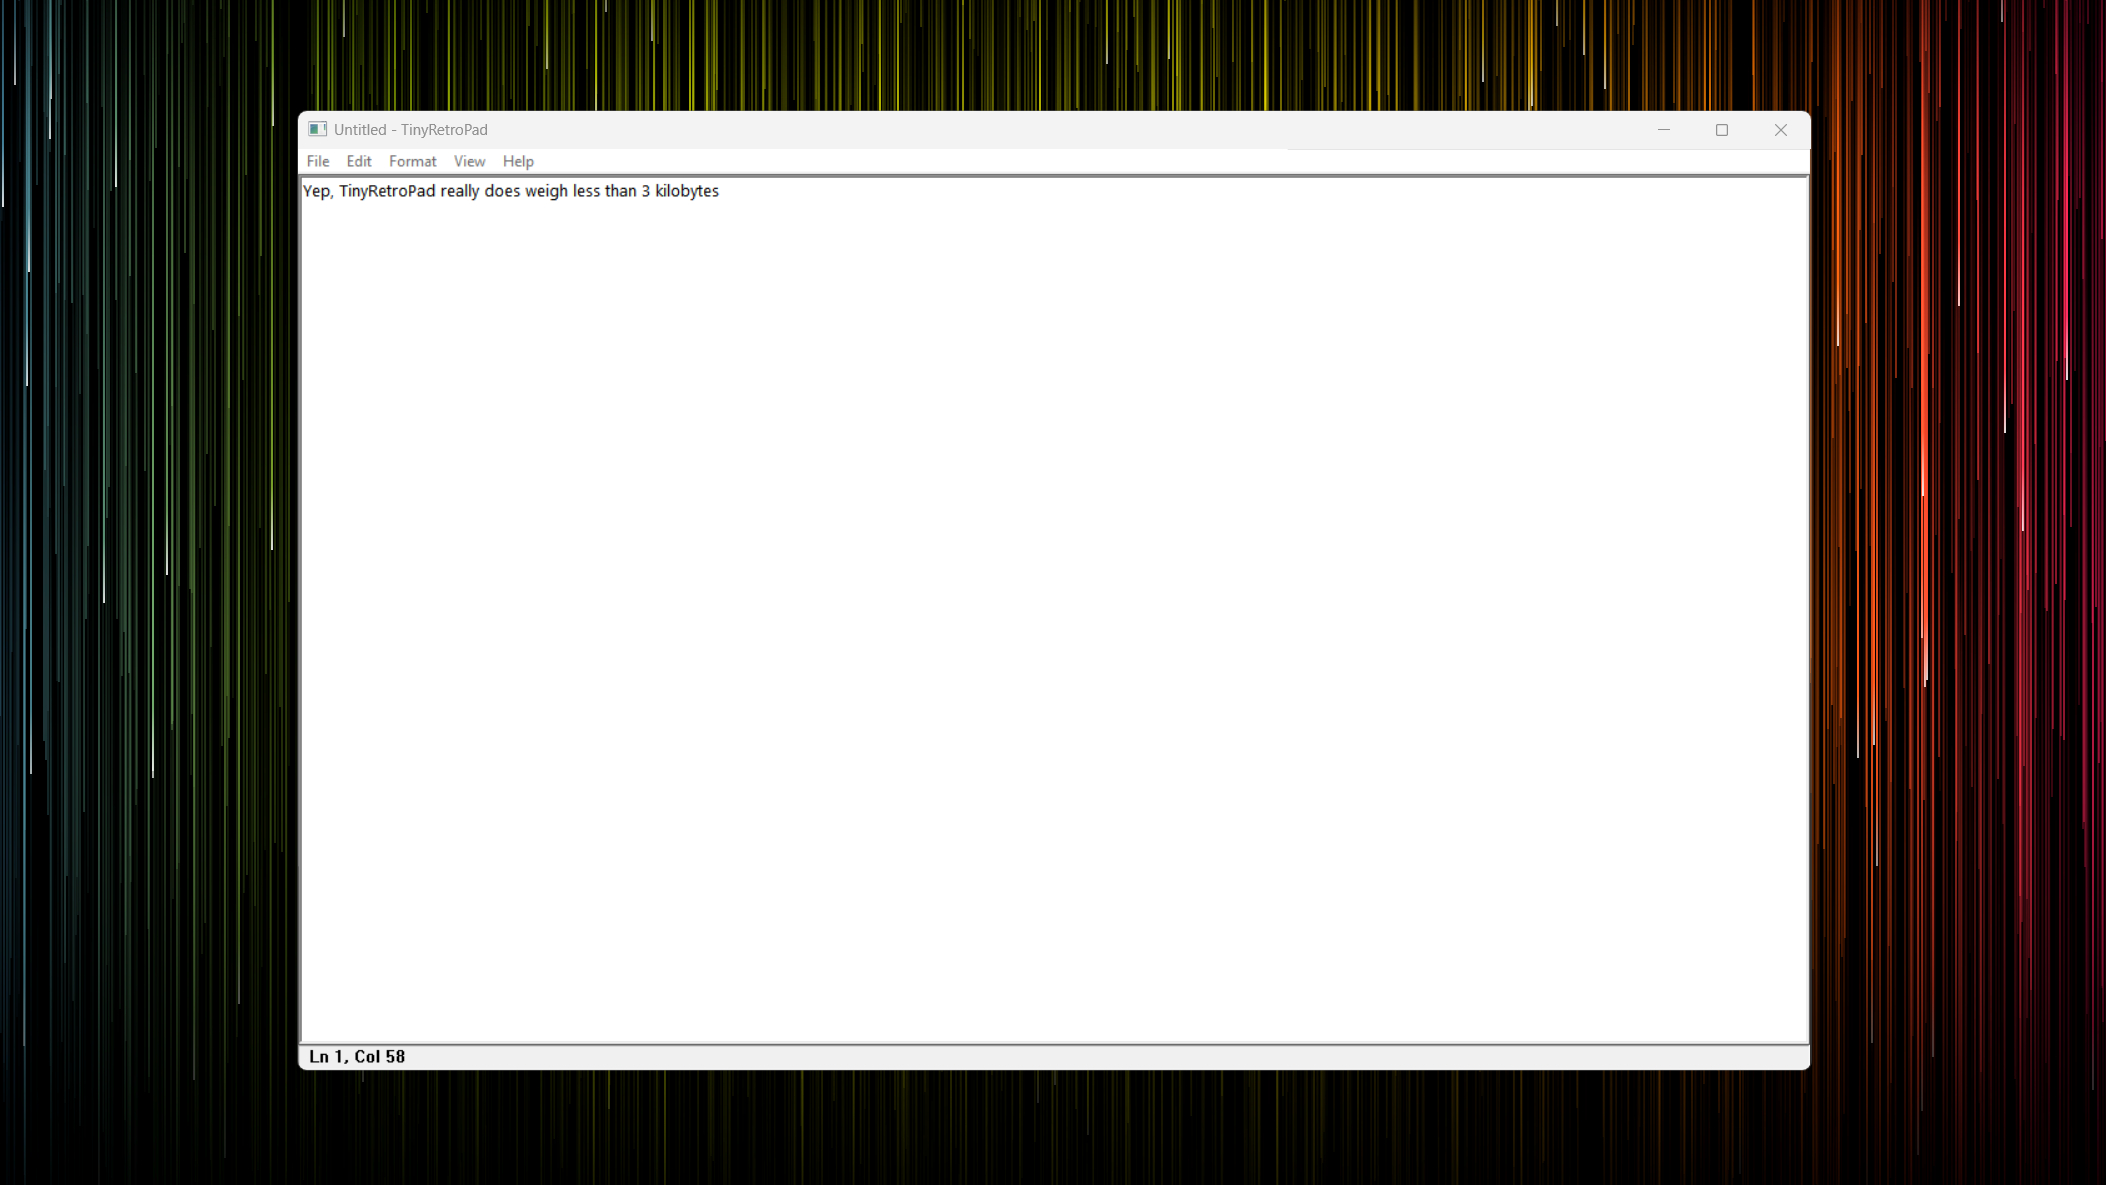Screen dimensions: 2106x1185
Task: Place cursor on the number 3 in text
Action: tap(646, 191)
